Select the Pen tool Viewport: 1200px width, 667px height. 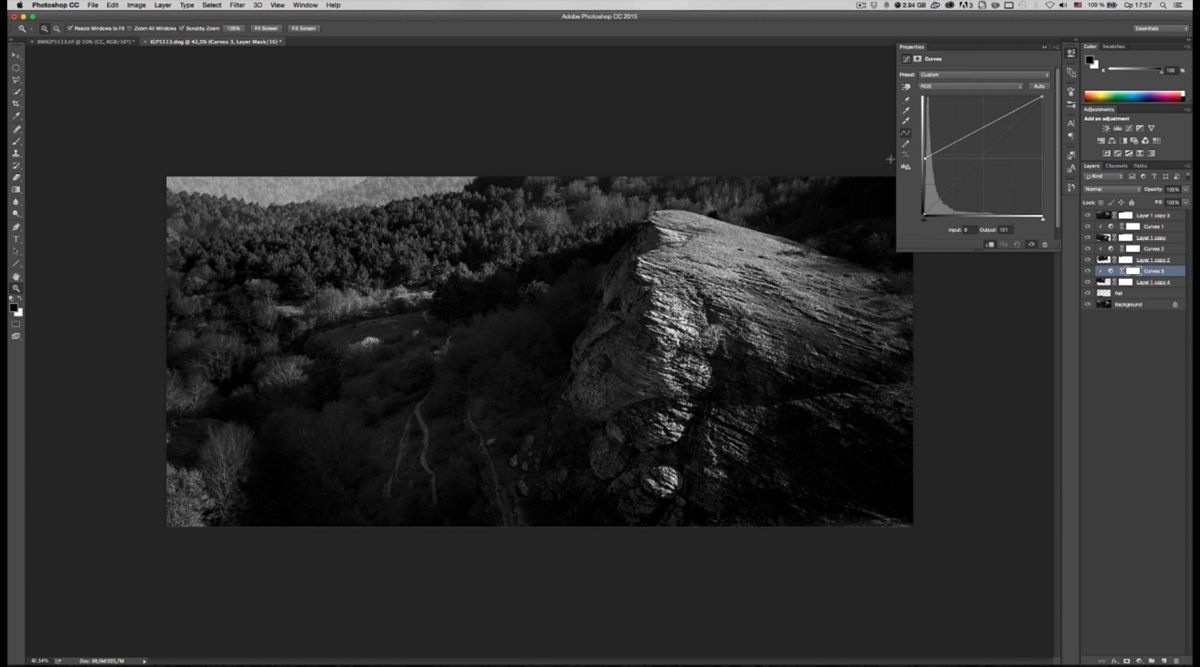16,227
